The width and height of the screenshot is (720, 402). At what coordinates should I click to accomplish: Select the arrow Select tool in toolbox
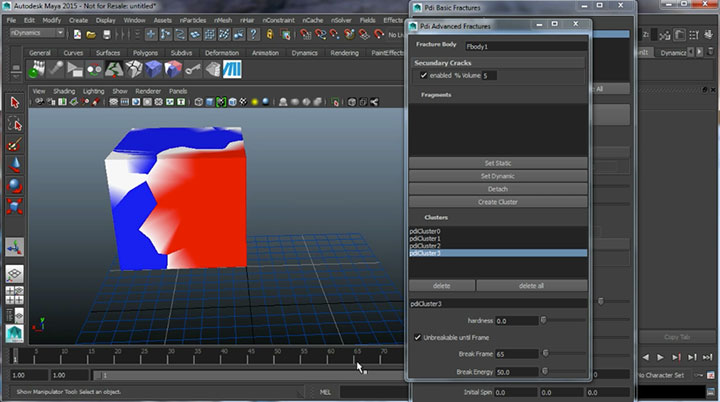15,102
